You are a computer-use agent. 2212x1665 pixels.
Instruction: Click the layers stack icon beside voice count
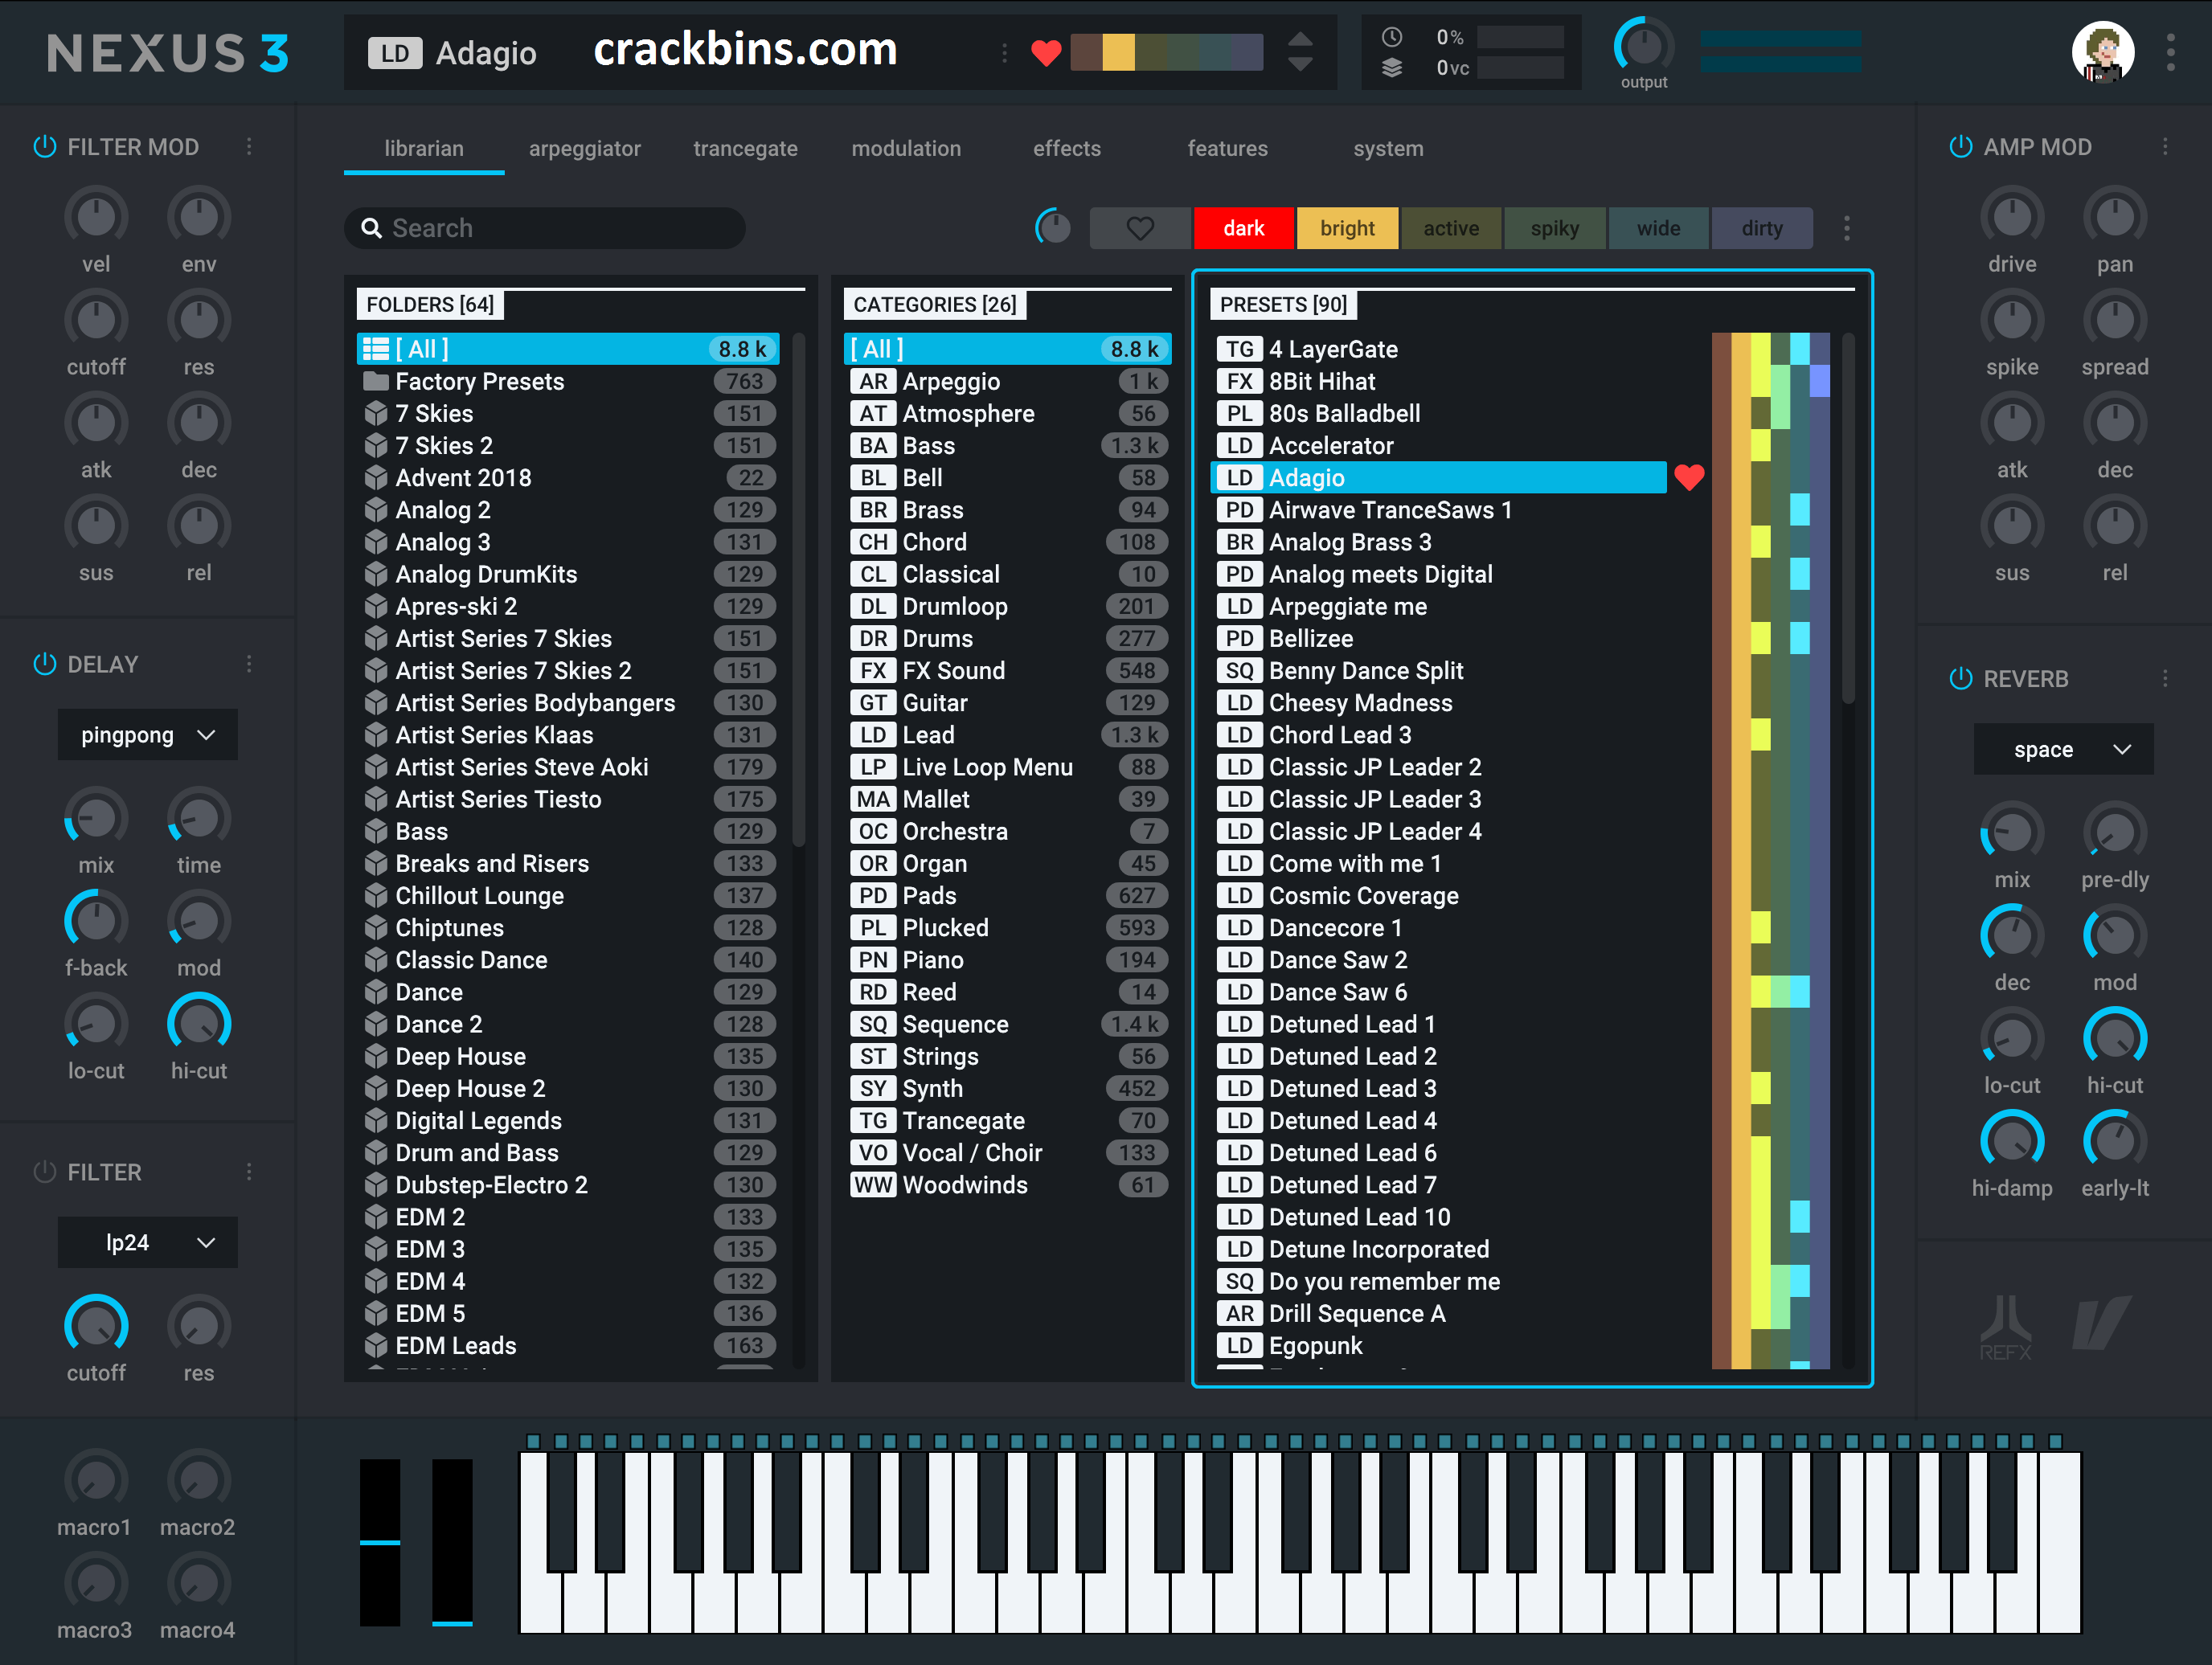pyautogui.click(x=1391, y=68)
